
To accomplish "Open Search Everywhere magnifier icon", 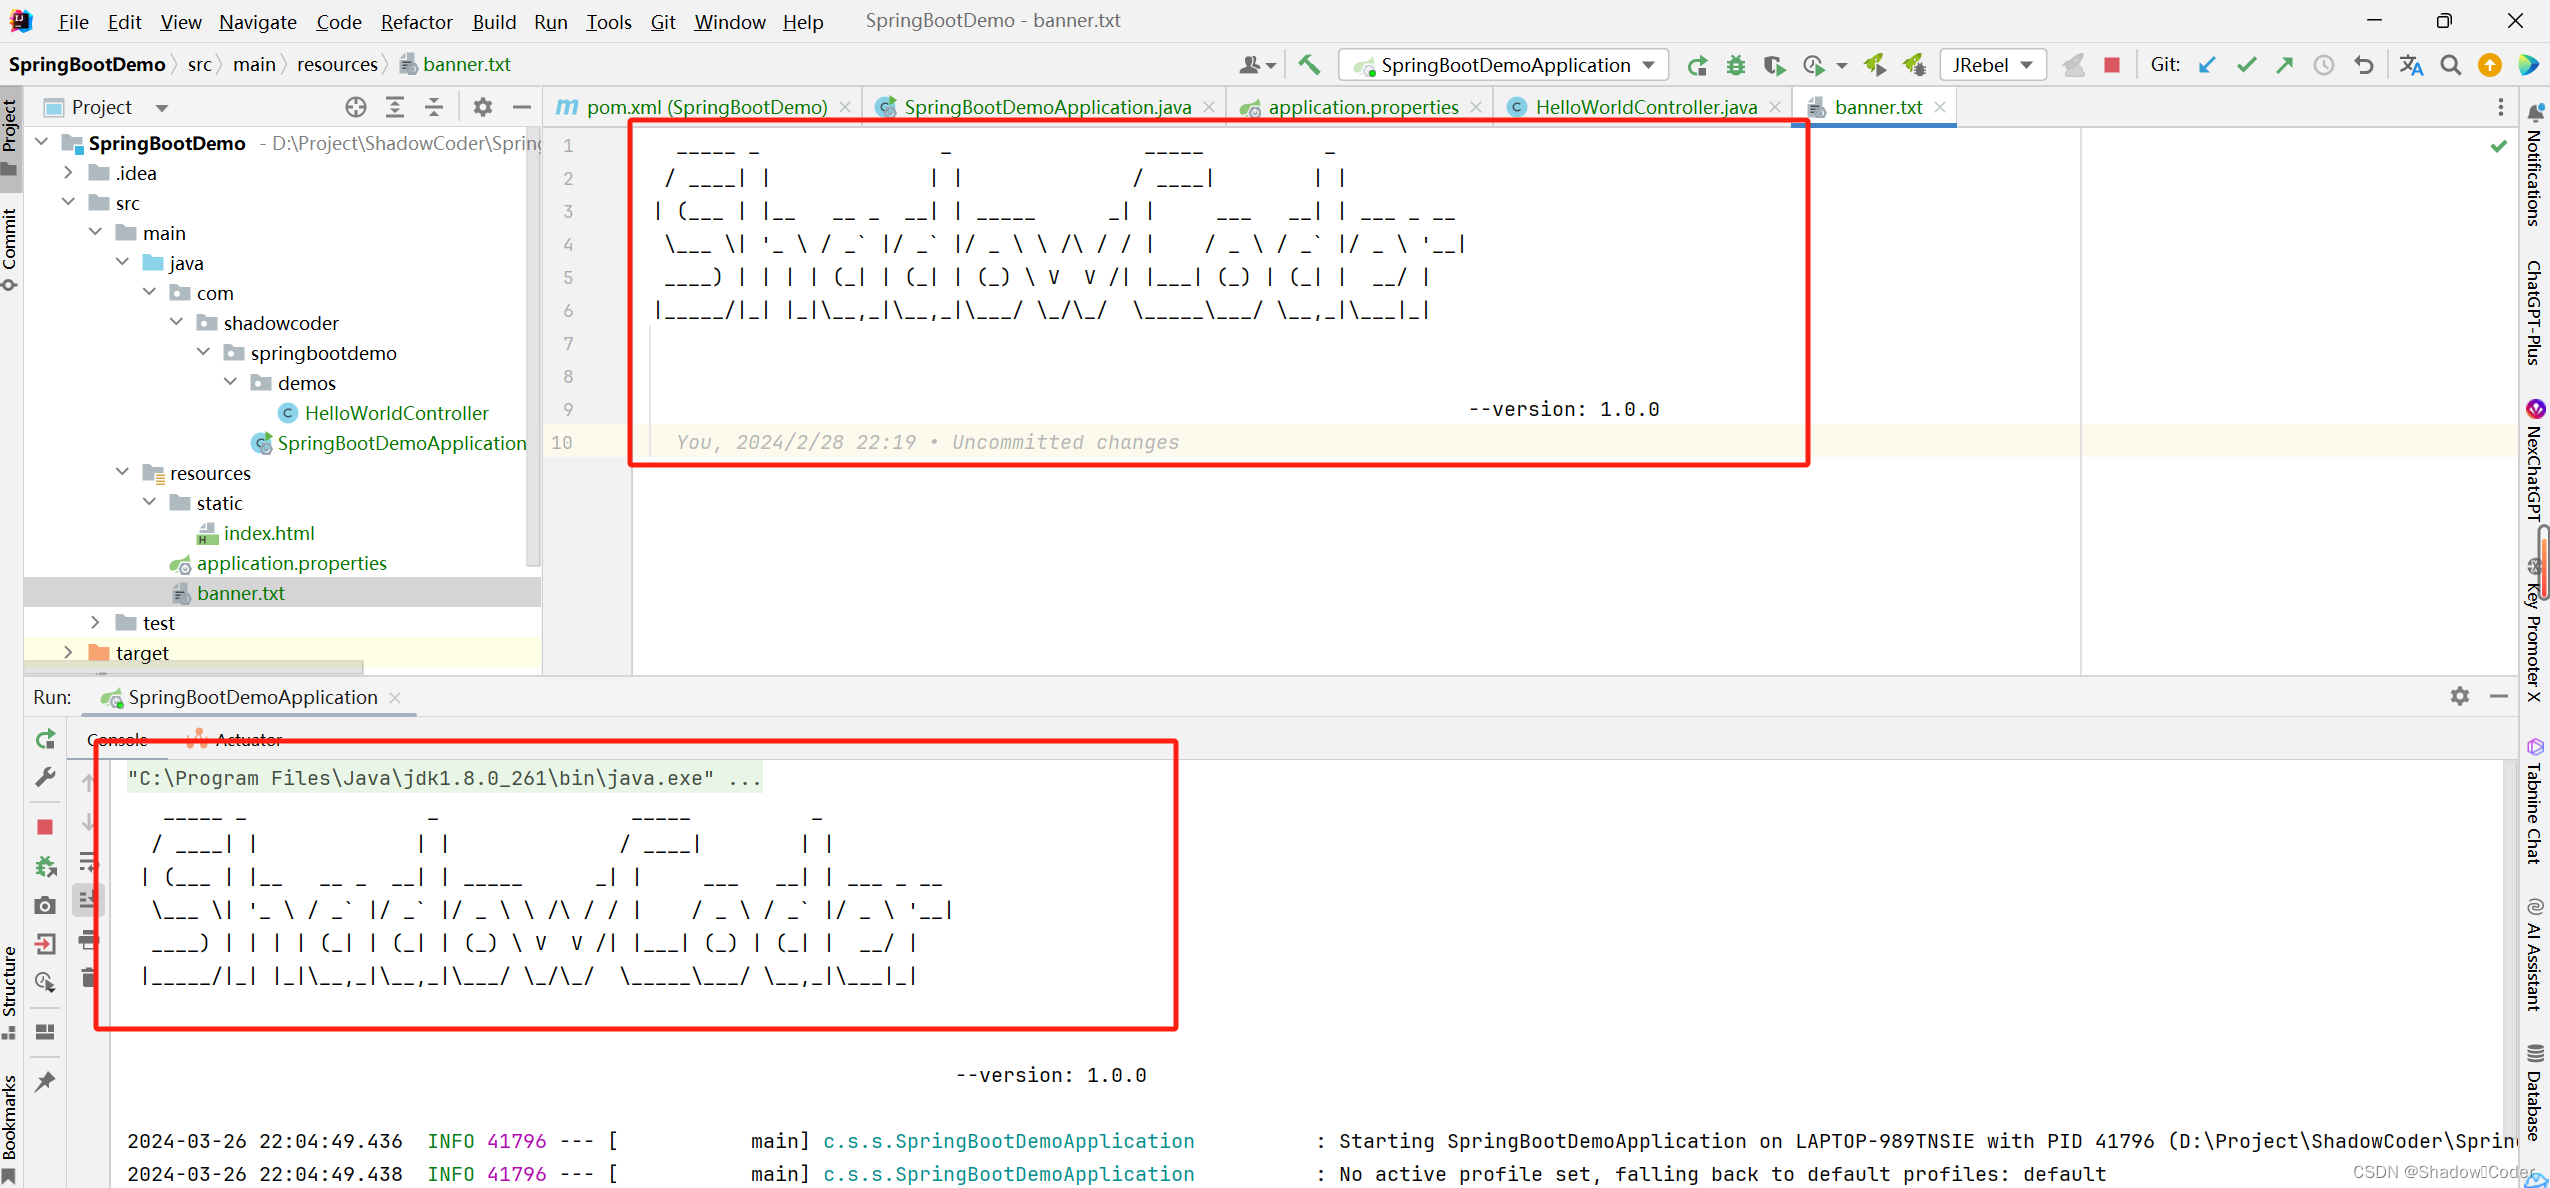I will pyautogui.click(x=2451, y=65).
